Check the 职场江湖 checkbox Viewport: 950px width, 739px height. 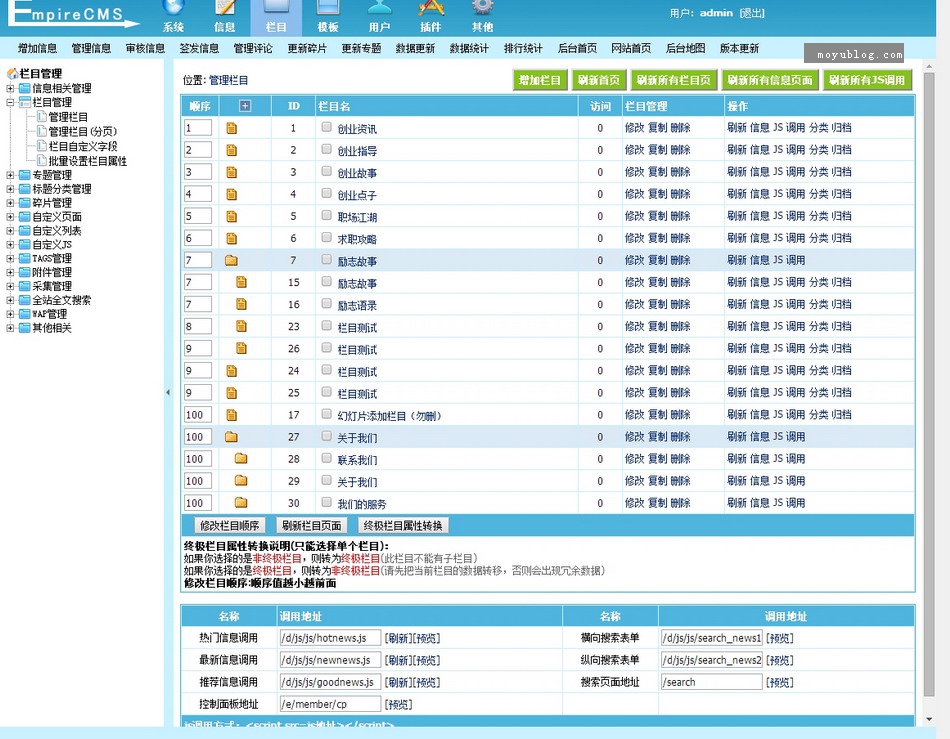tap(327, 215)
